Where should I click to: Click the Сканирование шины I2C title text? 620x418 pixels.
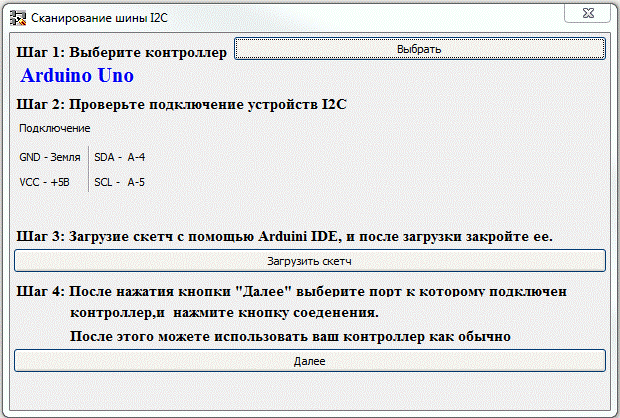click(99, 18)
